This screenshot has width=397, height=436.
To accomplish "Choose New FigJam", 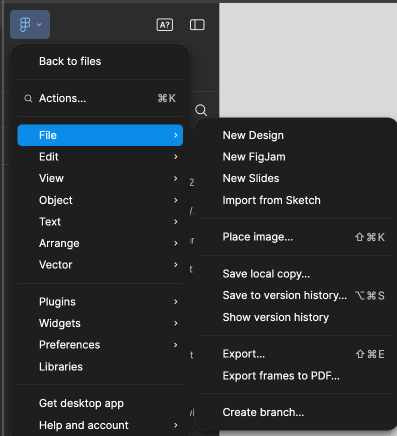I will click(296, 157).
